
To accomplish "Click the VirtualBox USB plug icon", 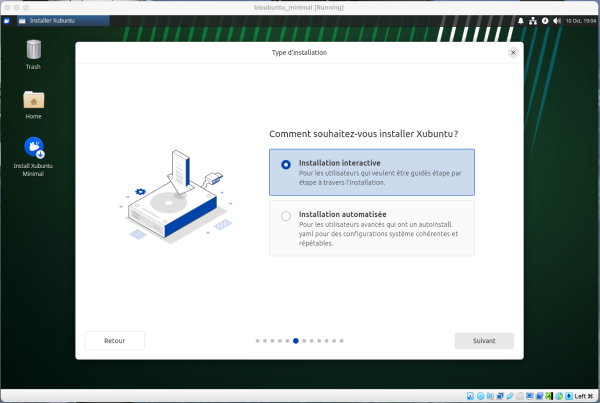I will tap(510, 396).
